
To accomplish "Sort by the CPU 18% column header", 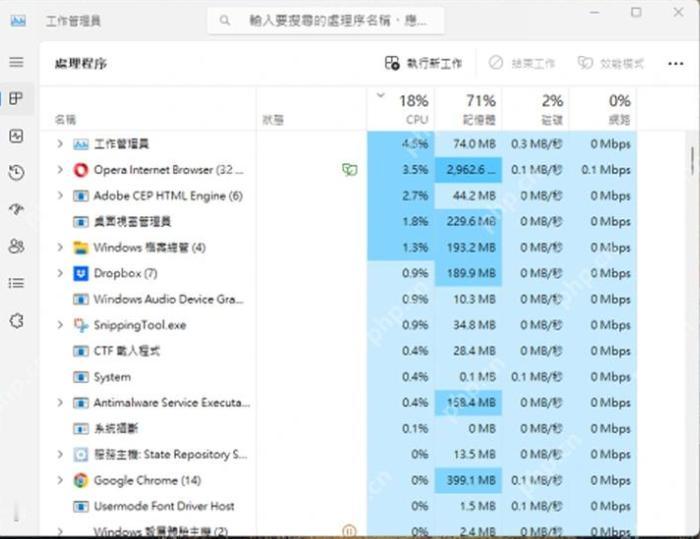I will pyautogui.click(x=401, y=109).
